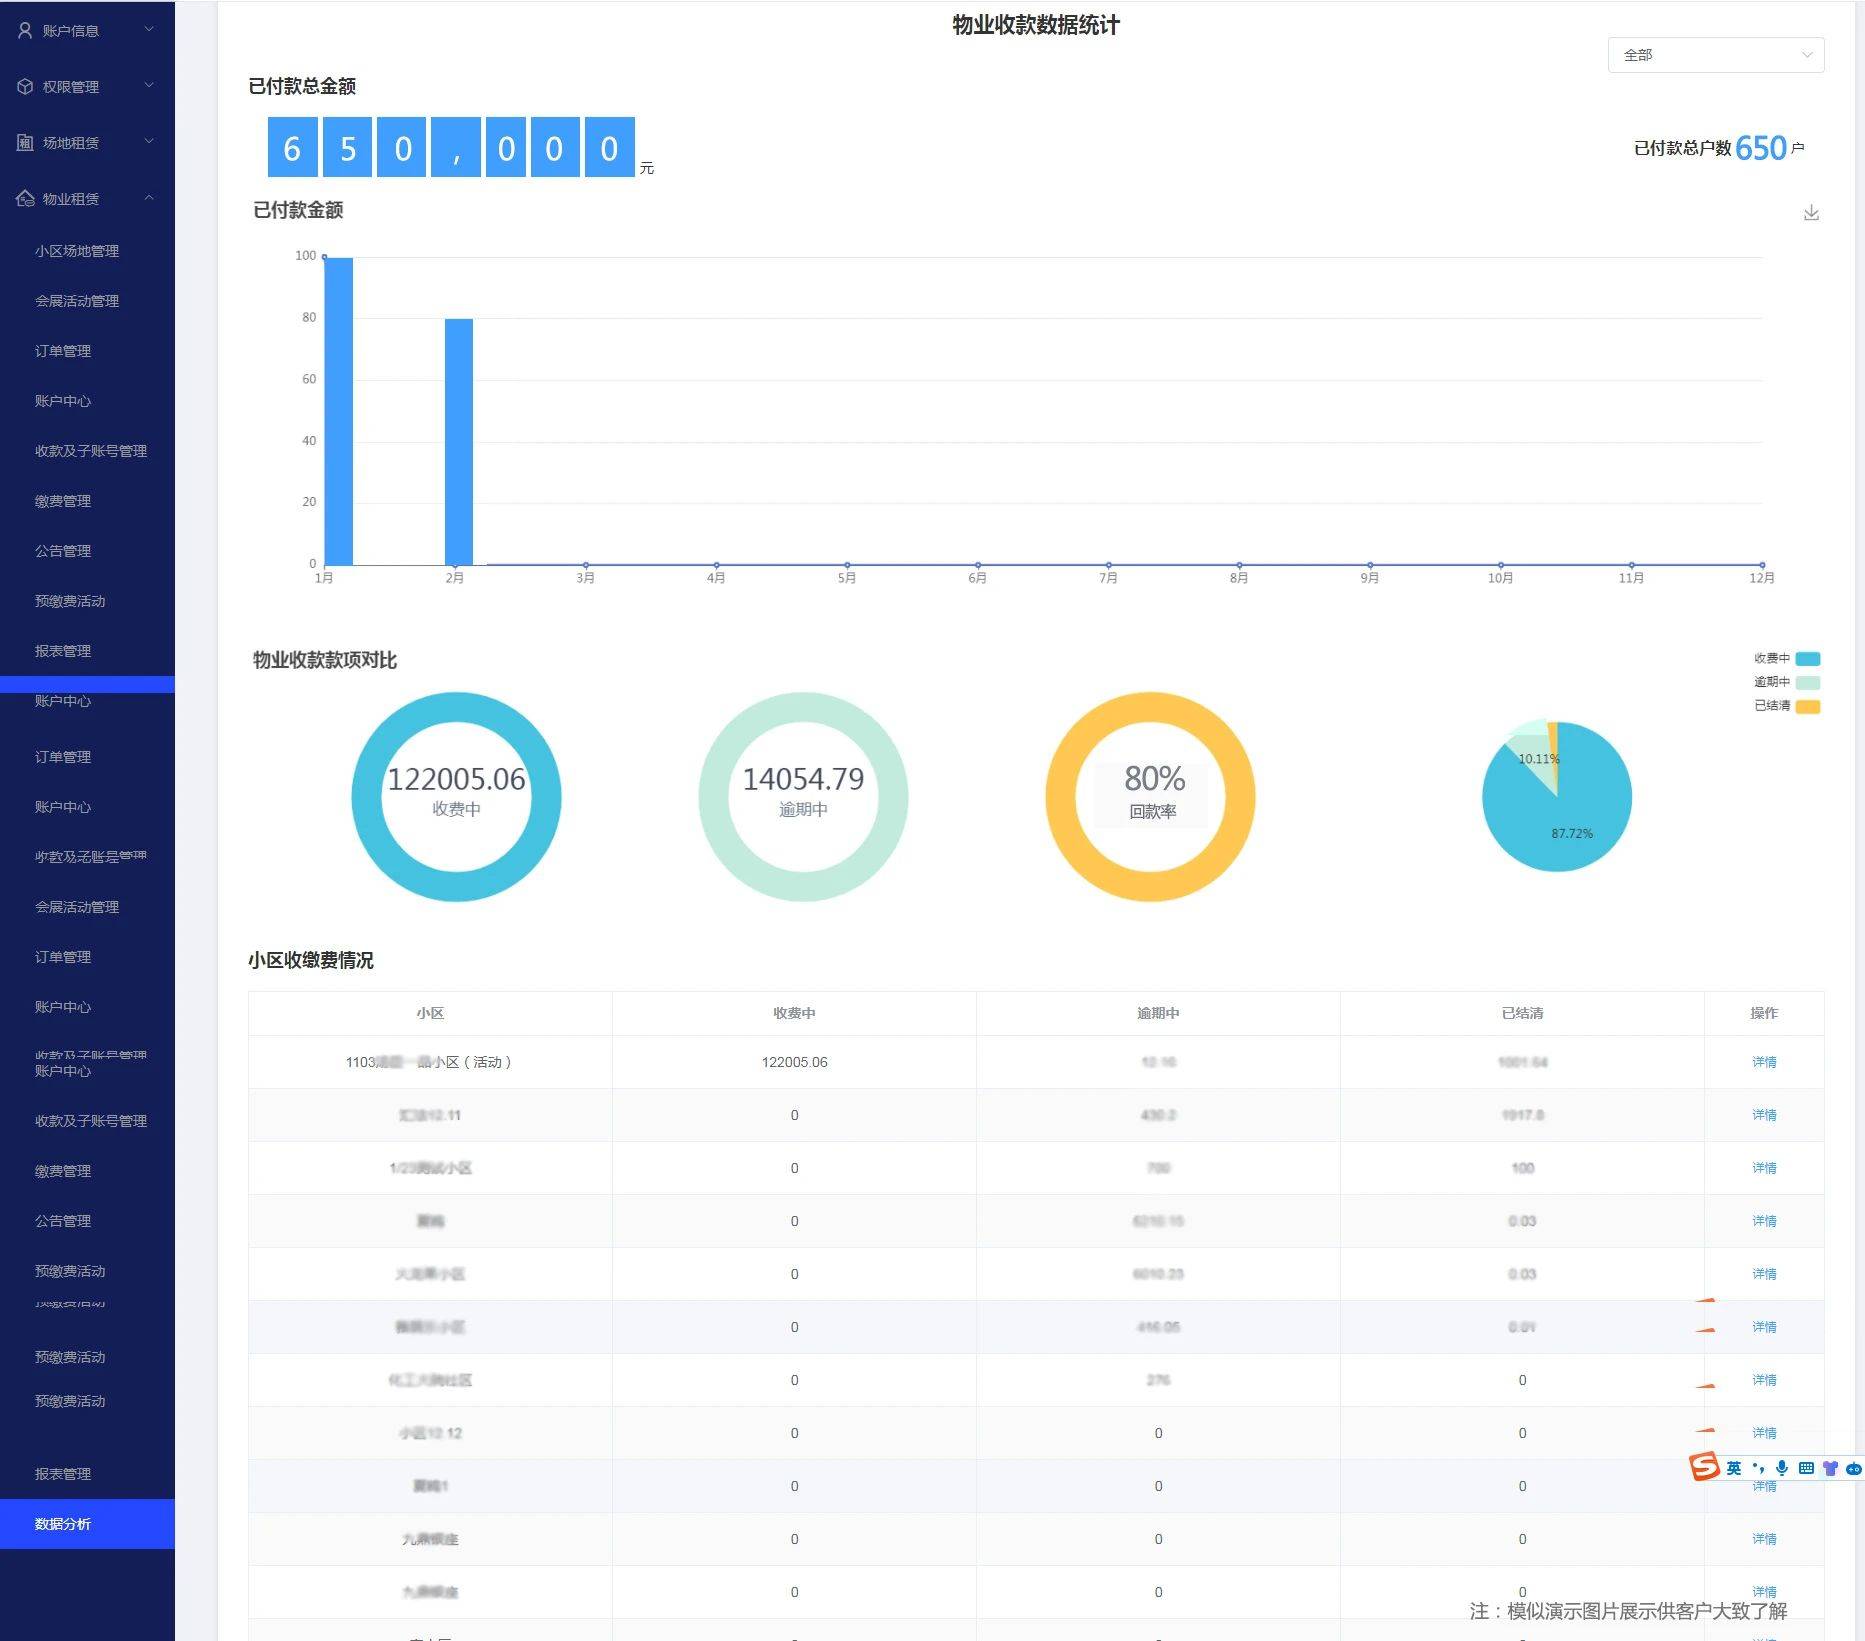Open 详情 for 1103 小区（活动）row
The height and width of the screenshot is (1641, 1865).
[1763, 1062]
